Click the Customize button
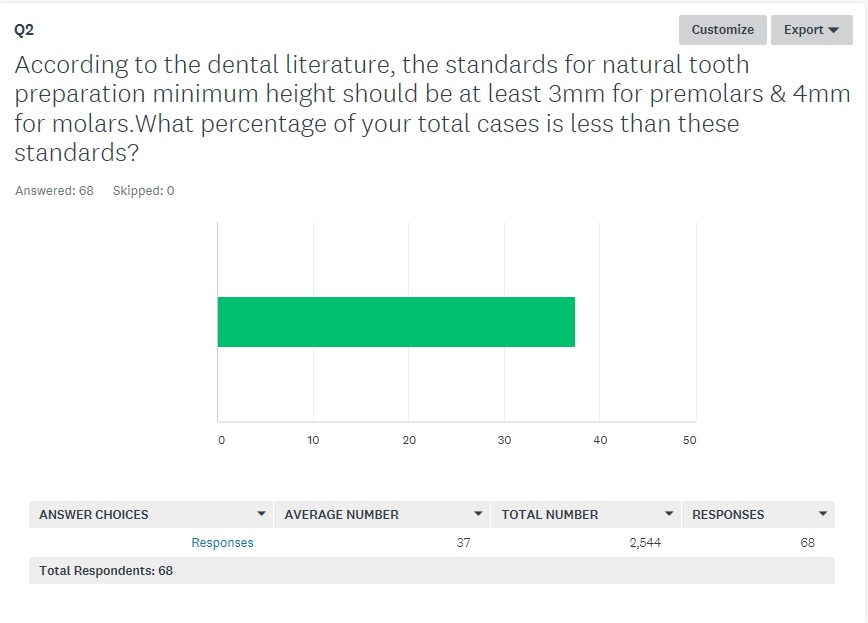The image size is (868, 623). pos(722,30)
